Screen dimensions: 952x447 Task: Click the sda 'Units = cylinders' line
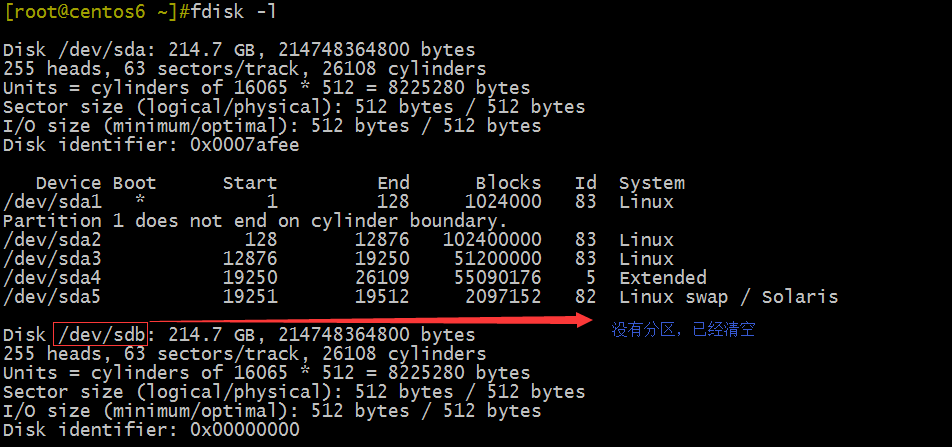point(267,88)
